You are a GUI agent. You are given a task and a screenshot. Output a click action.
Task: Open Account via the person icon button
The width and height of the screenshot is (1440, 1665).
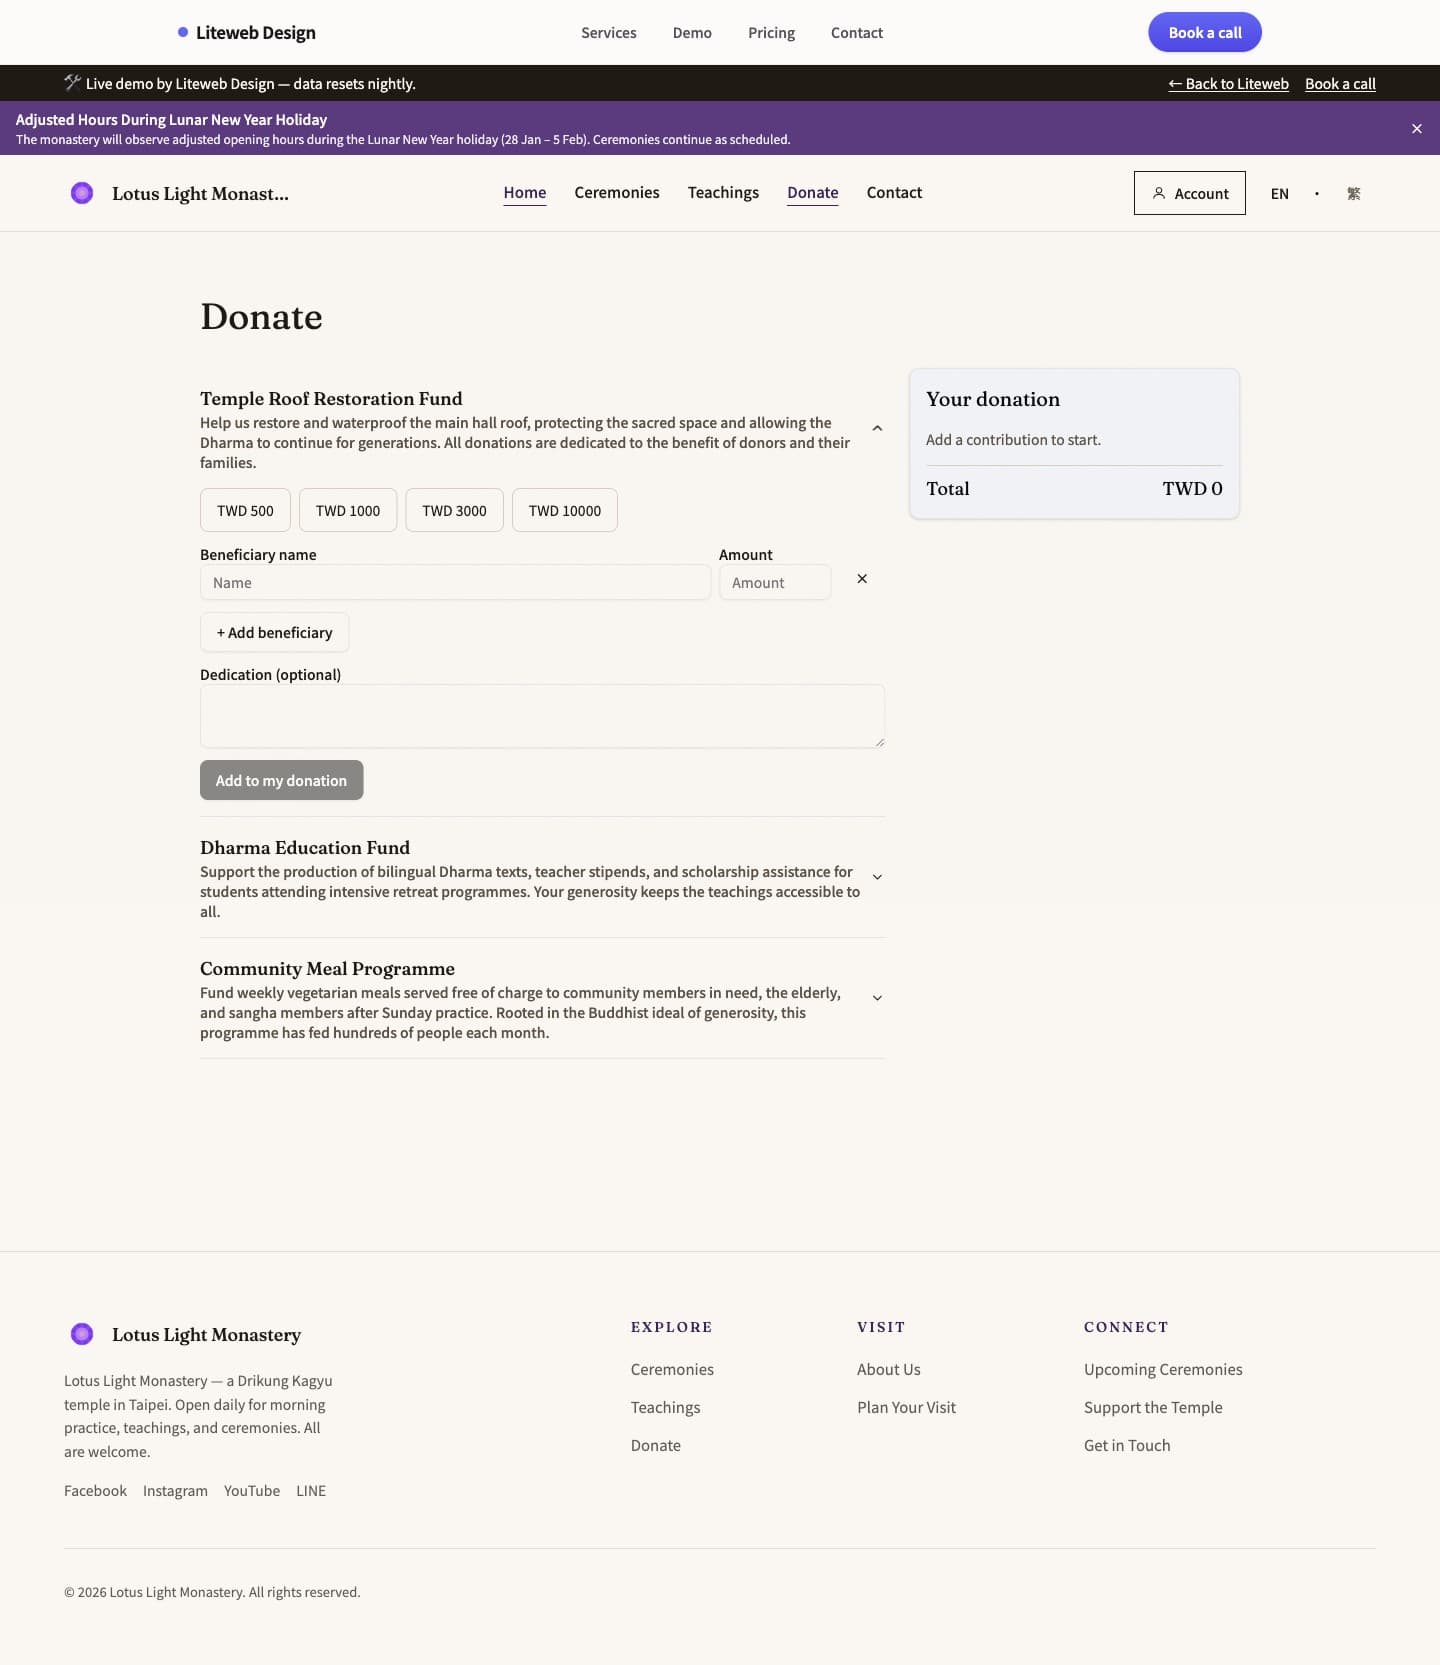coord(1189,193)
